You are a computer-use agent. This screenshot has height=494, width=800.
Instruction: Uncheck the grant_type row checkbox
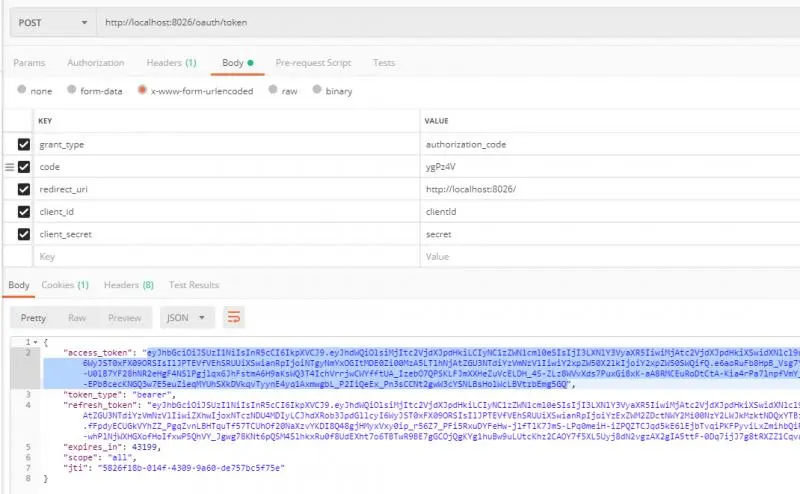click(x=24, y=144)
